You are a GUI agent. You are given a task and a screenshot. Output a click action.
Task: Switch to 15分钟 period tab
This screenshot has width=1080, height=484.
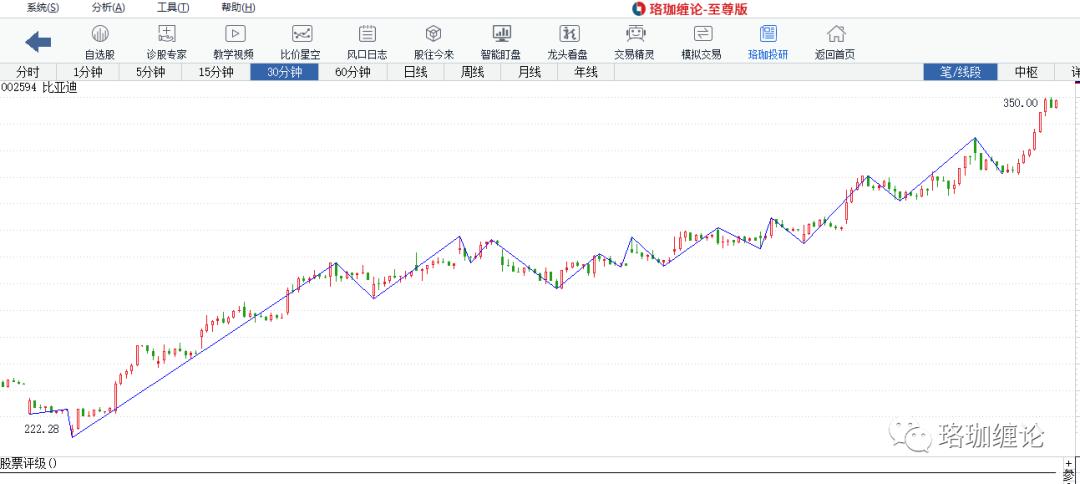[x=216, y=72]
